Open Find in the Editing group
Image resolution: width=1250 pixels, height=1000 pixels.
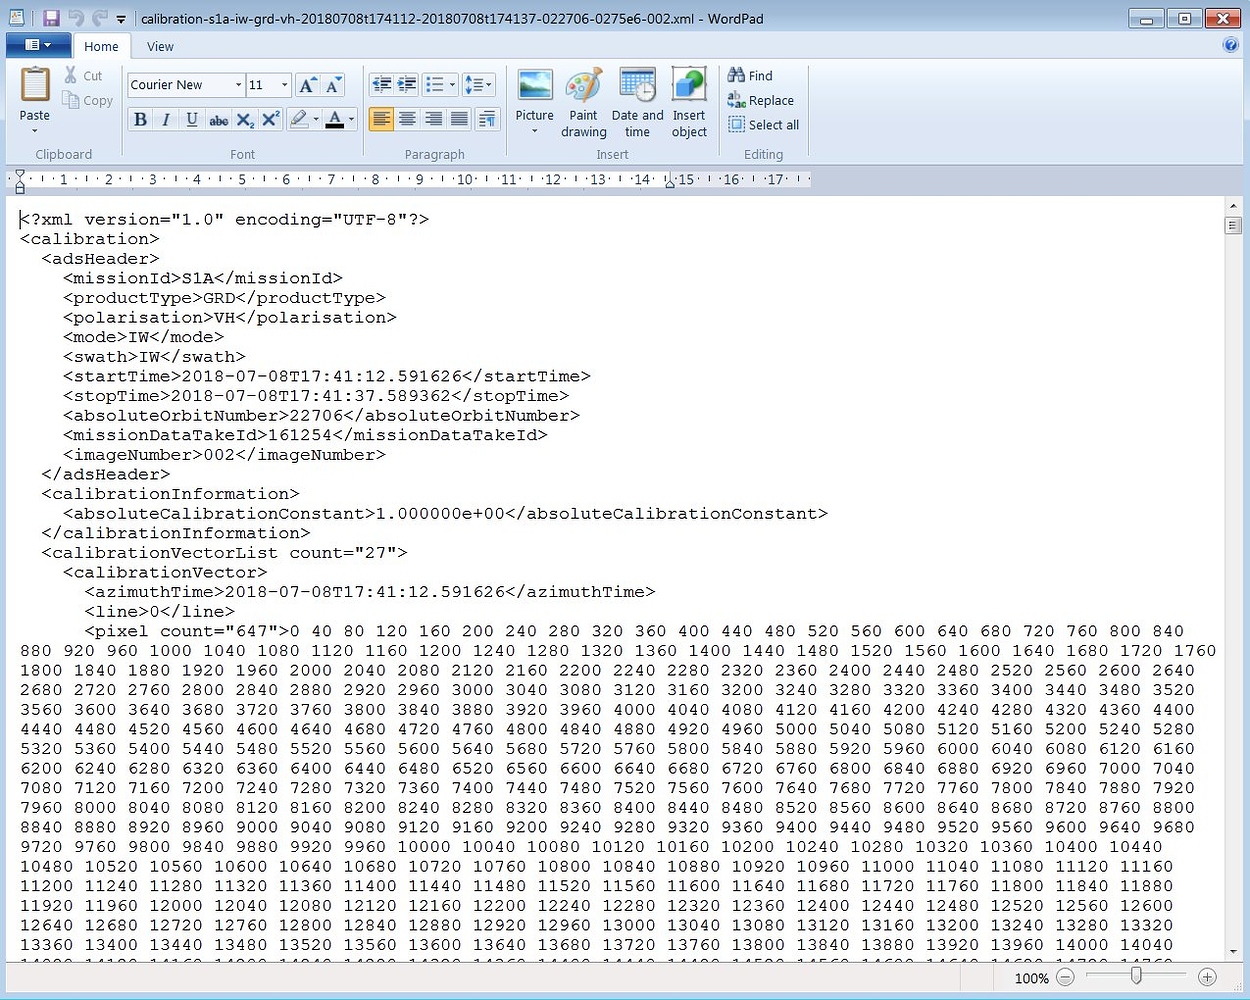(751, 76)
